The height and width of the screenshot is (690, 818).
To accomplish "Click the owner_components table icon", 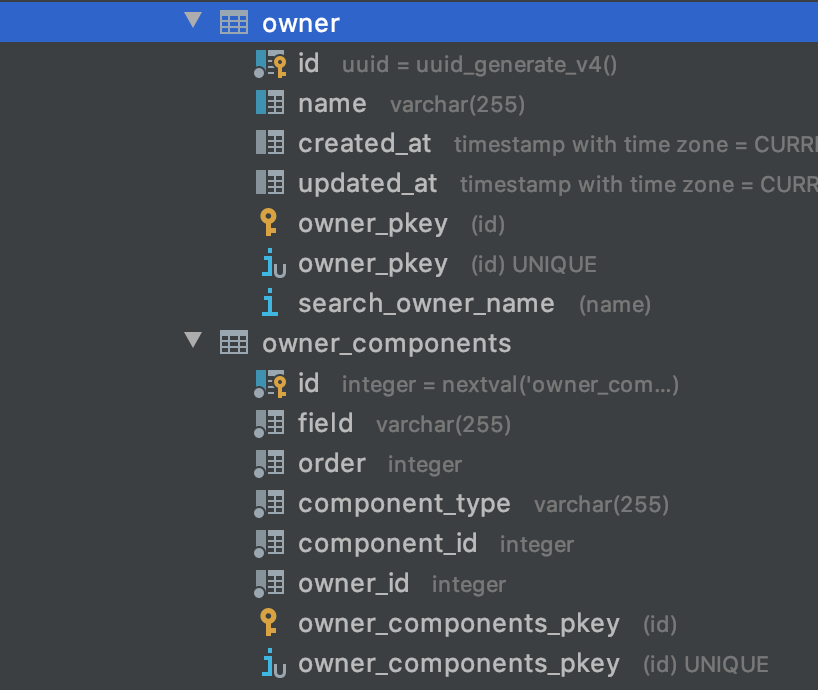I will [x=234, y=342].
